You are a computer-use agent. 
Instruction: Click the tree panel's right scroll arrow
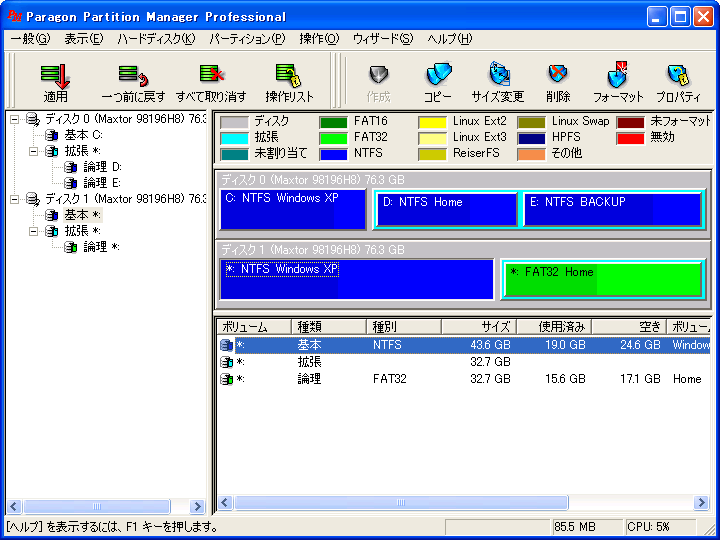(x=197, y=506)
